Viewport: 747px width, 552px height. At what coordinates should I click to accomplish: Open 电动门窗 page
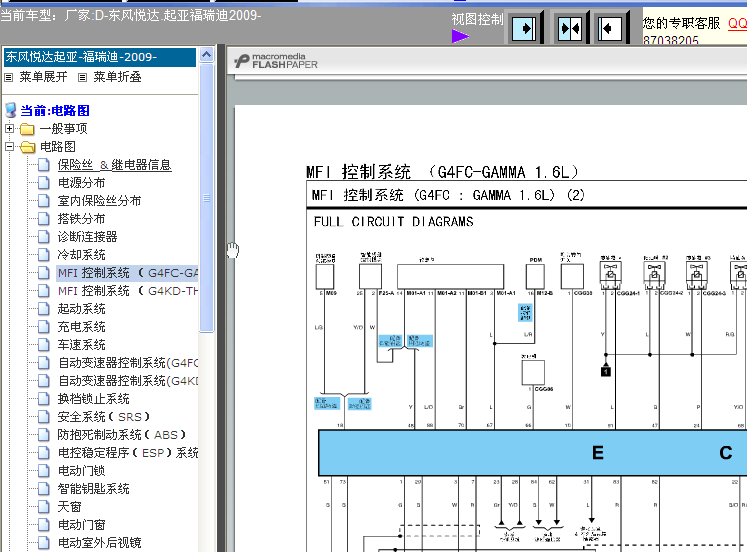tap(81, 525)
